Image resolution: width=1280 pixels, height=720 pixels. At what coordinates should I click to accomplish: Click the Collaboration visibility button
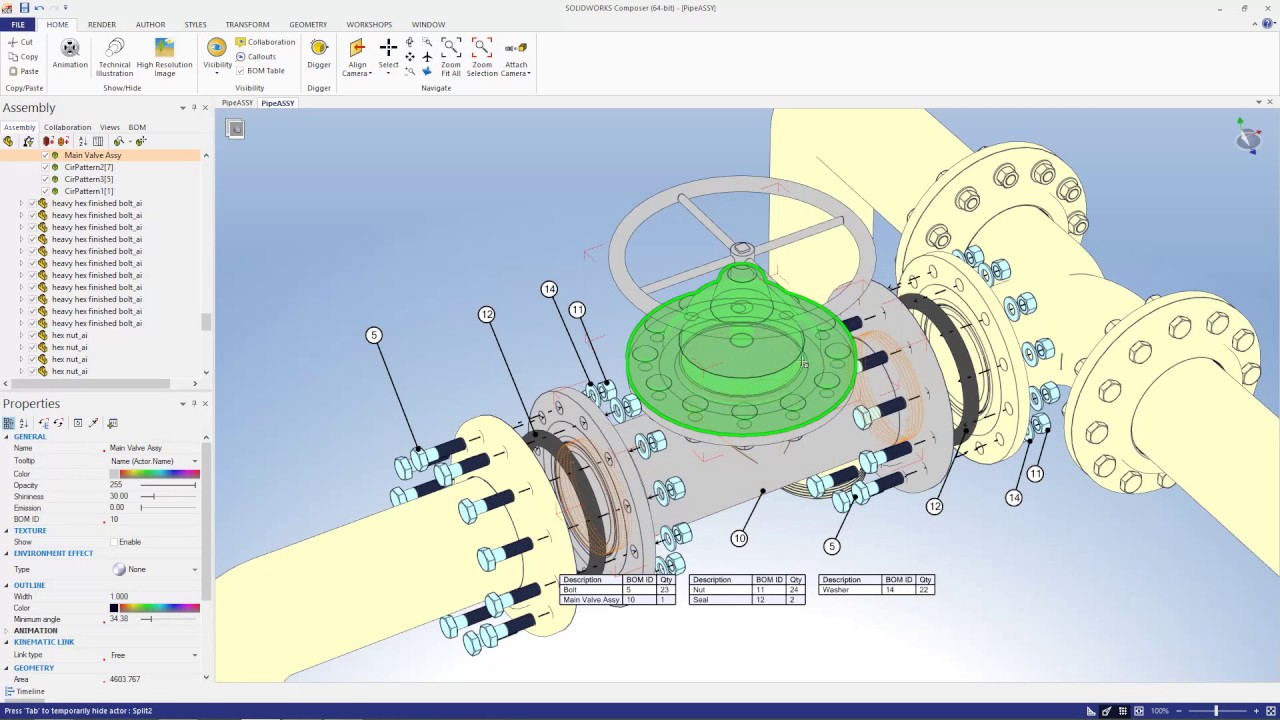[x=265, y=42]
